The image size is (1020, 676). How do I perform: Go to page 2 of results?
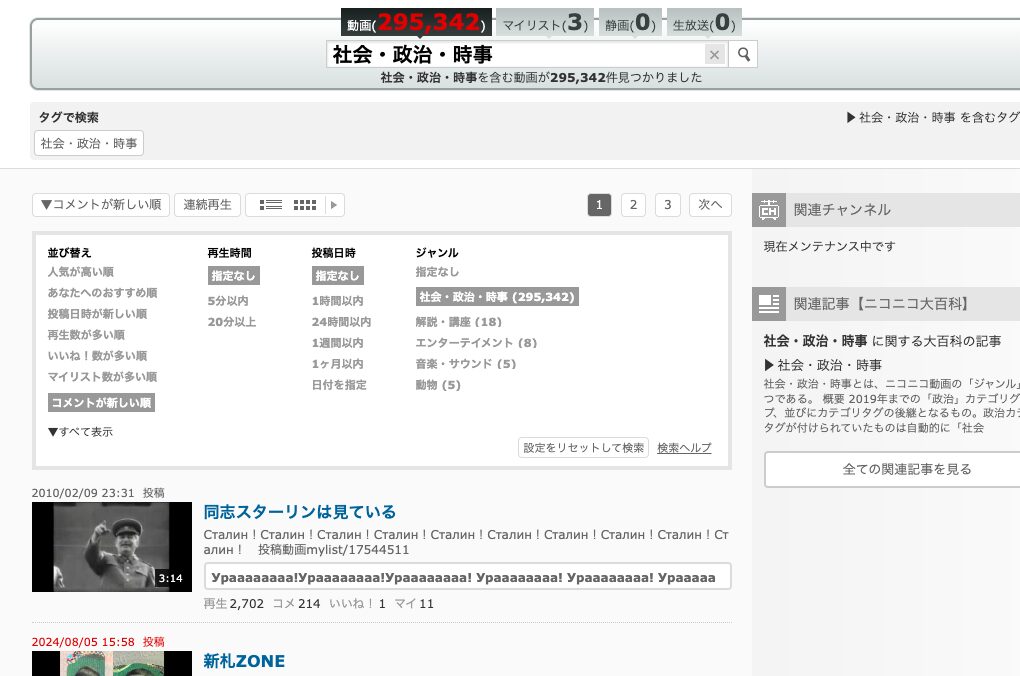point(633,205)
